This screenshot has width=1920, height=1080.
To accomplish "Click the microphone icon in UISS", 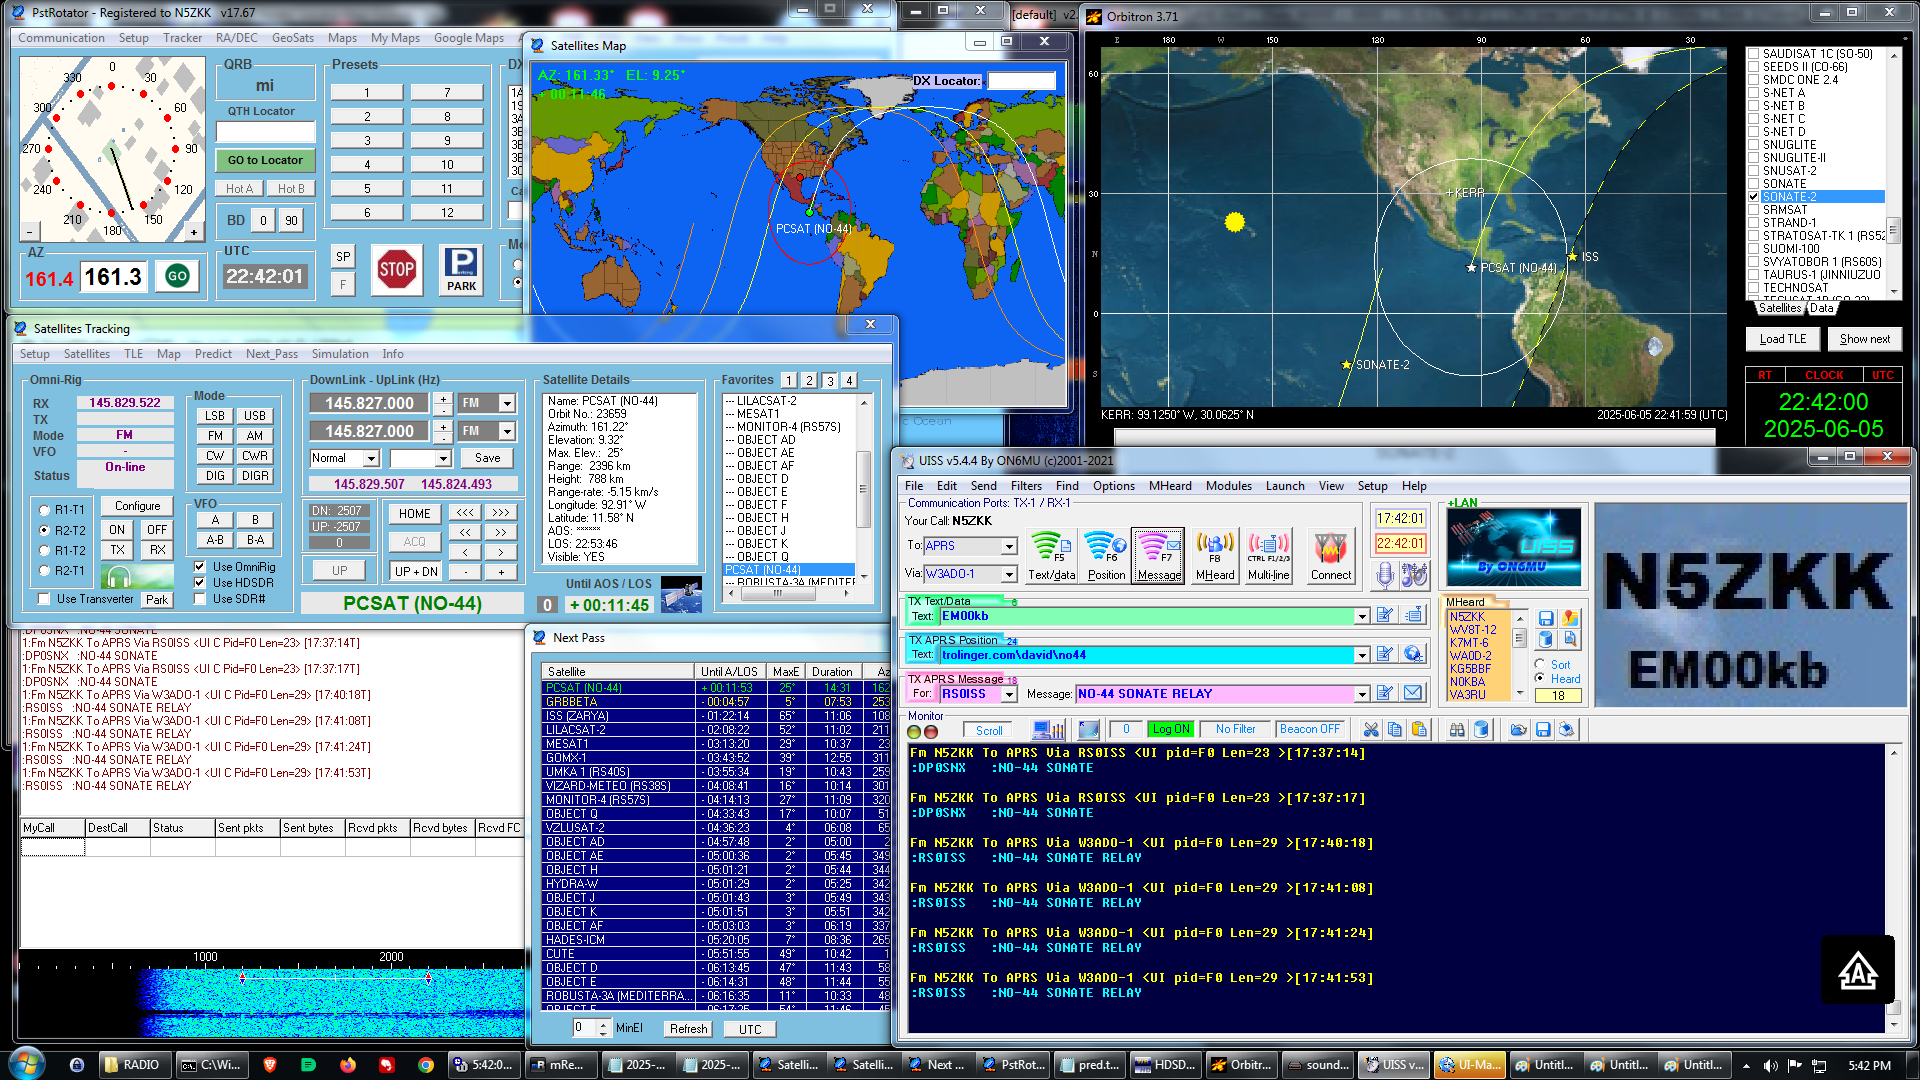I will pos(1385,574).
